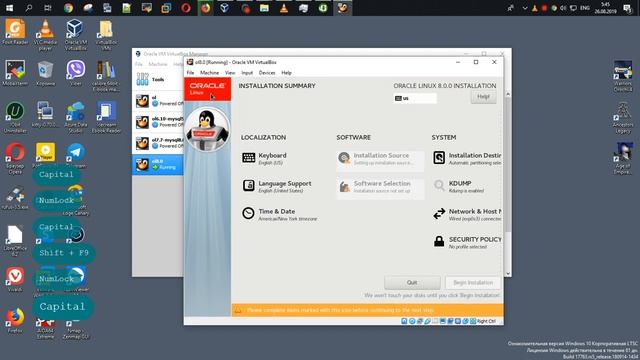
Task: Open the Telegram desktop shortcut
Action: coord(76,155)
